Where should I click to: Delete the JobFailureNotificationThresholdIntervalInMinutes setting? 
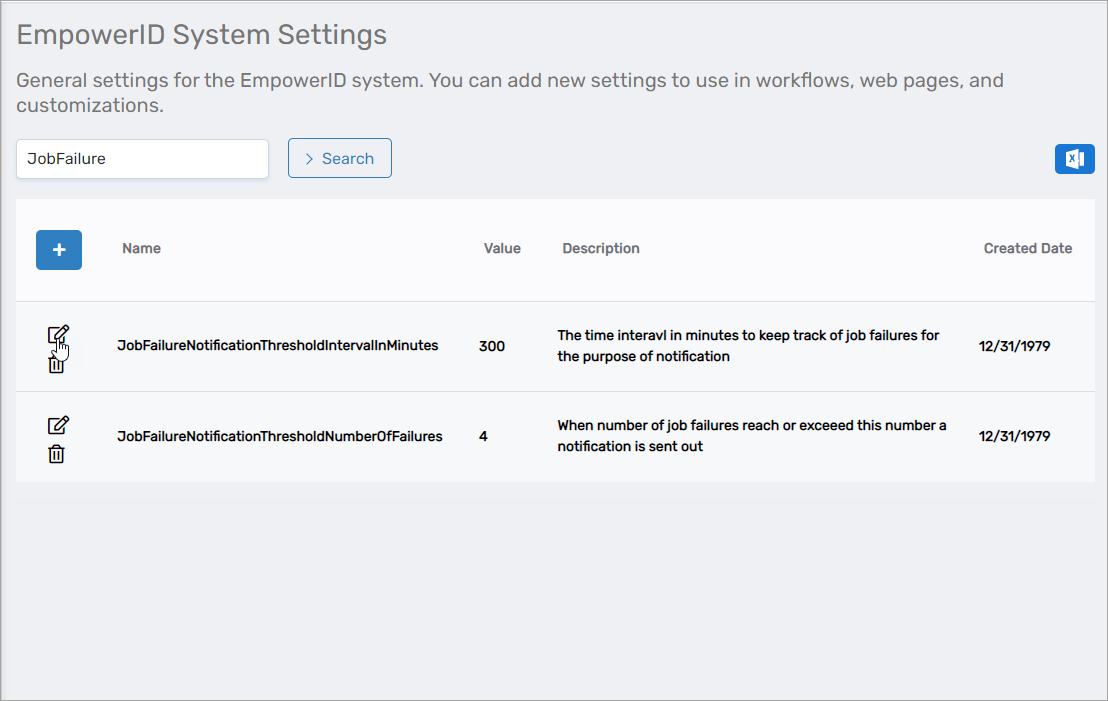[x=57, y=364]
